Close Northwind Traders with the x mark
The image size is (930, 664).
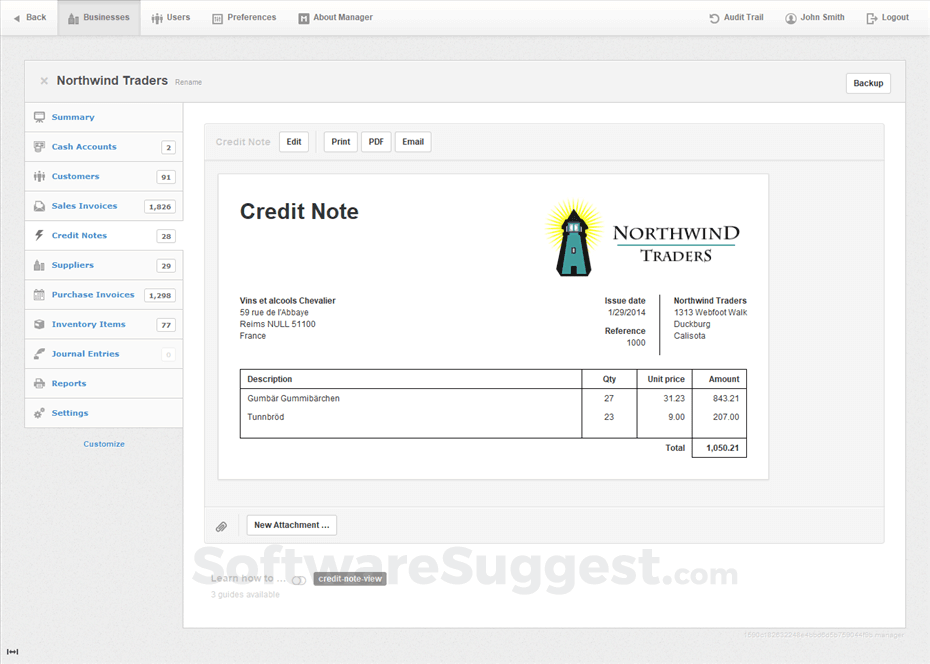coord(44,81)
